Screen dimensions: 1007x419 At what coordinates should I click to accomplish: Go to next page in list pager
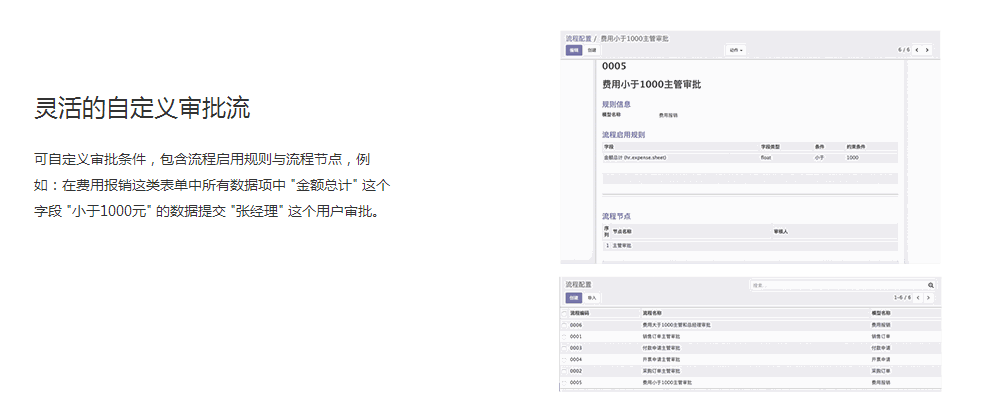pos(928,298)
